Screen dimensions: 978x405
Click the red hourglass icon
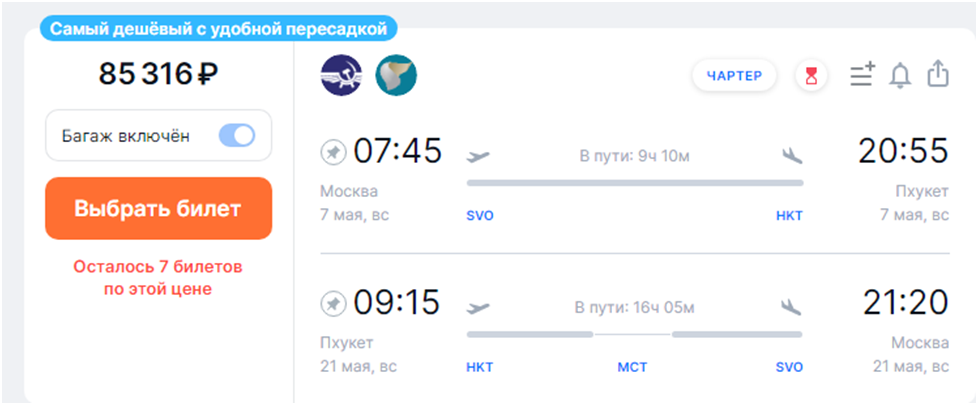coord(811,75)
